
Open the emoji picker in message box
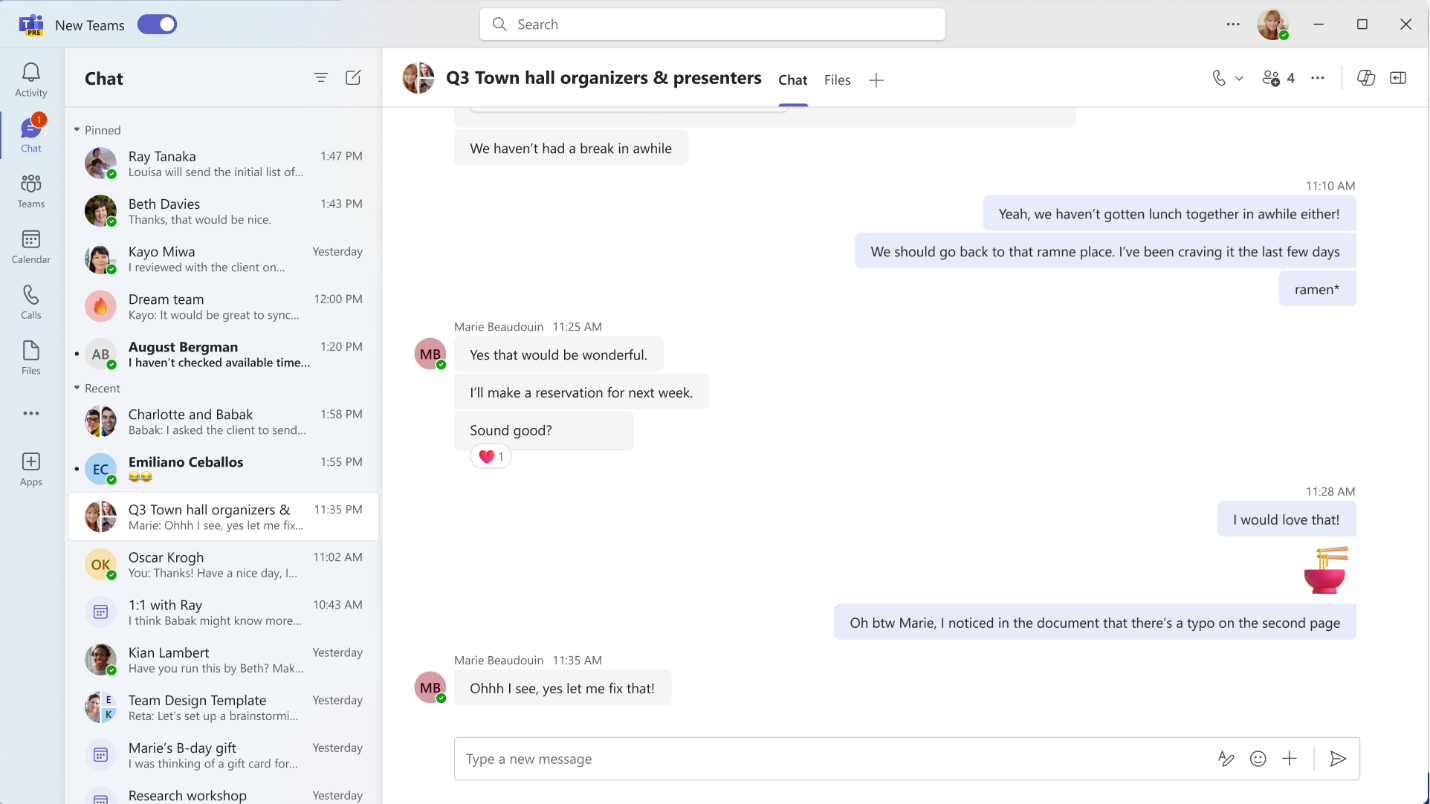click(x=1258, y=759)
